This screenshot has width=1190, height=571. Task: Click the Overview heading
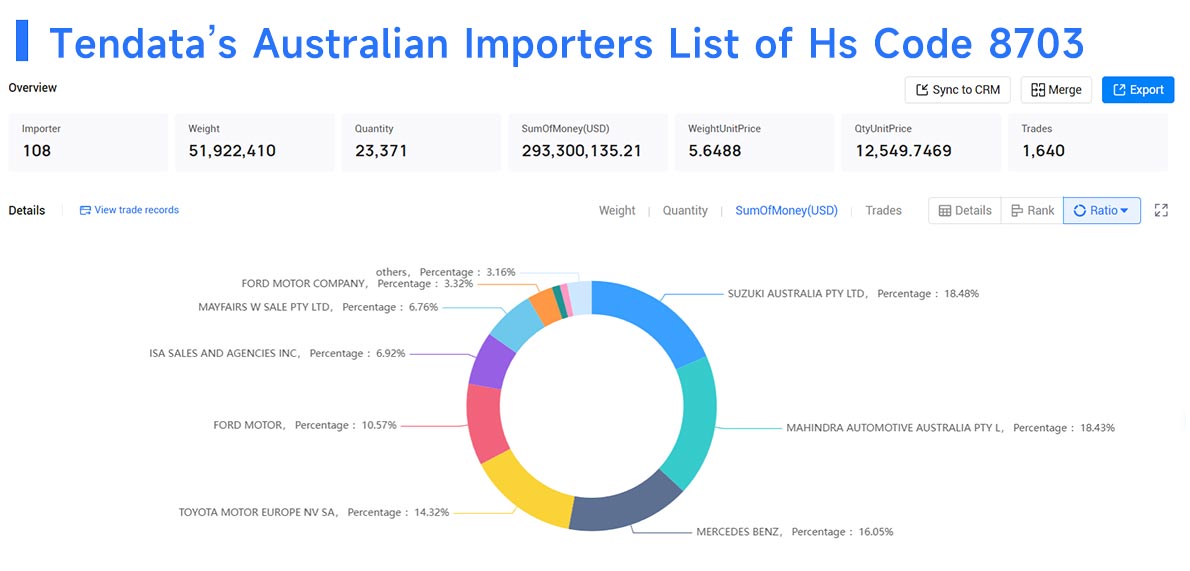33,87
